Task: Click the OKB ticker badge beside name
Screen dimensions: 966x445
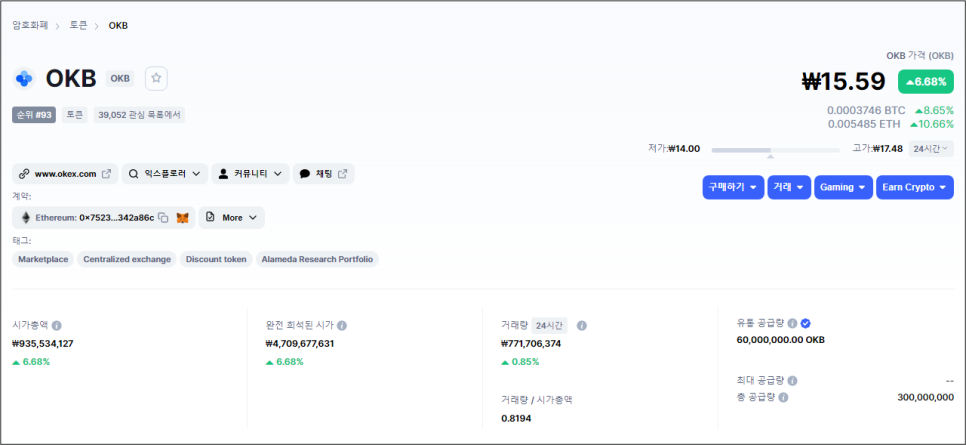Action: click(x=120, y=78)
